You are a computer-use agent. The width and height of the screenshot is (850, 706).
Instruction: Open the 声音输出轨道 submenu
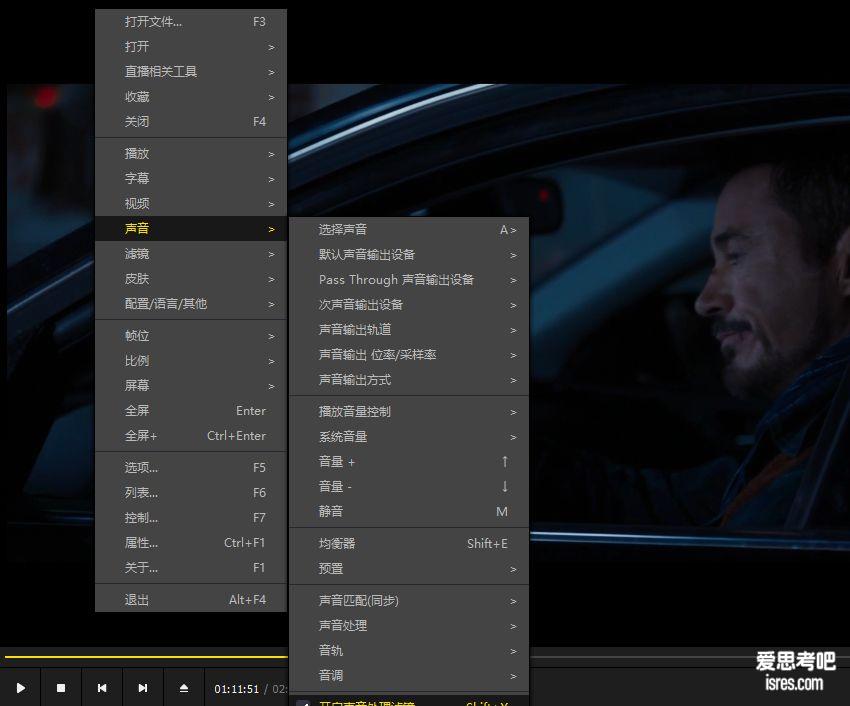409,330
